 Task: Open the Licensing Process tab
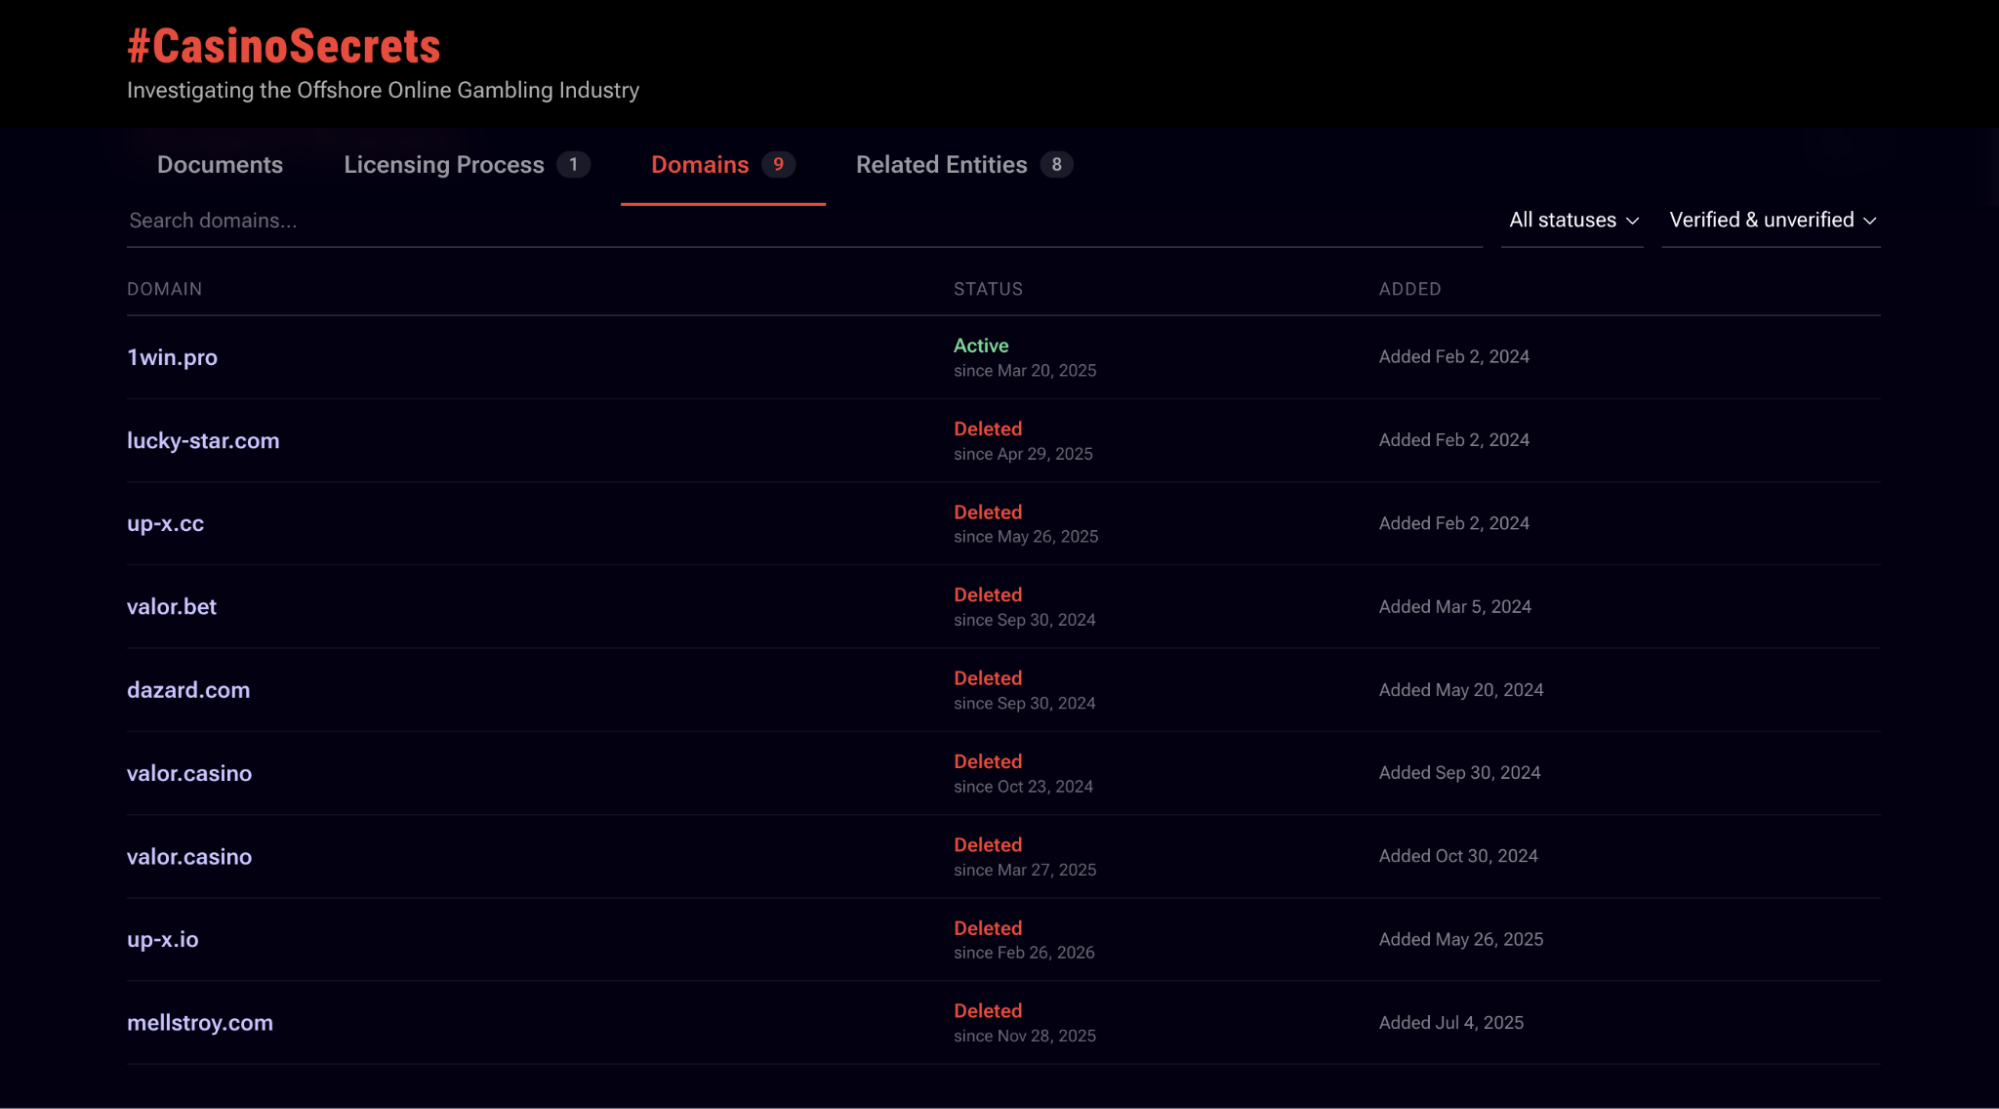pos(466,165)
